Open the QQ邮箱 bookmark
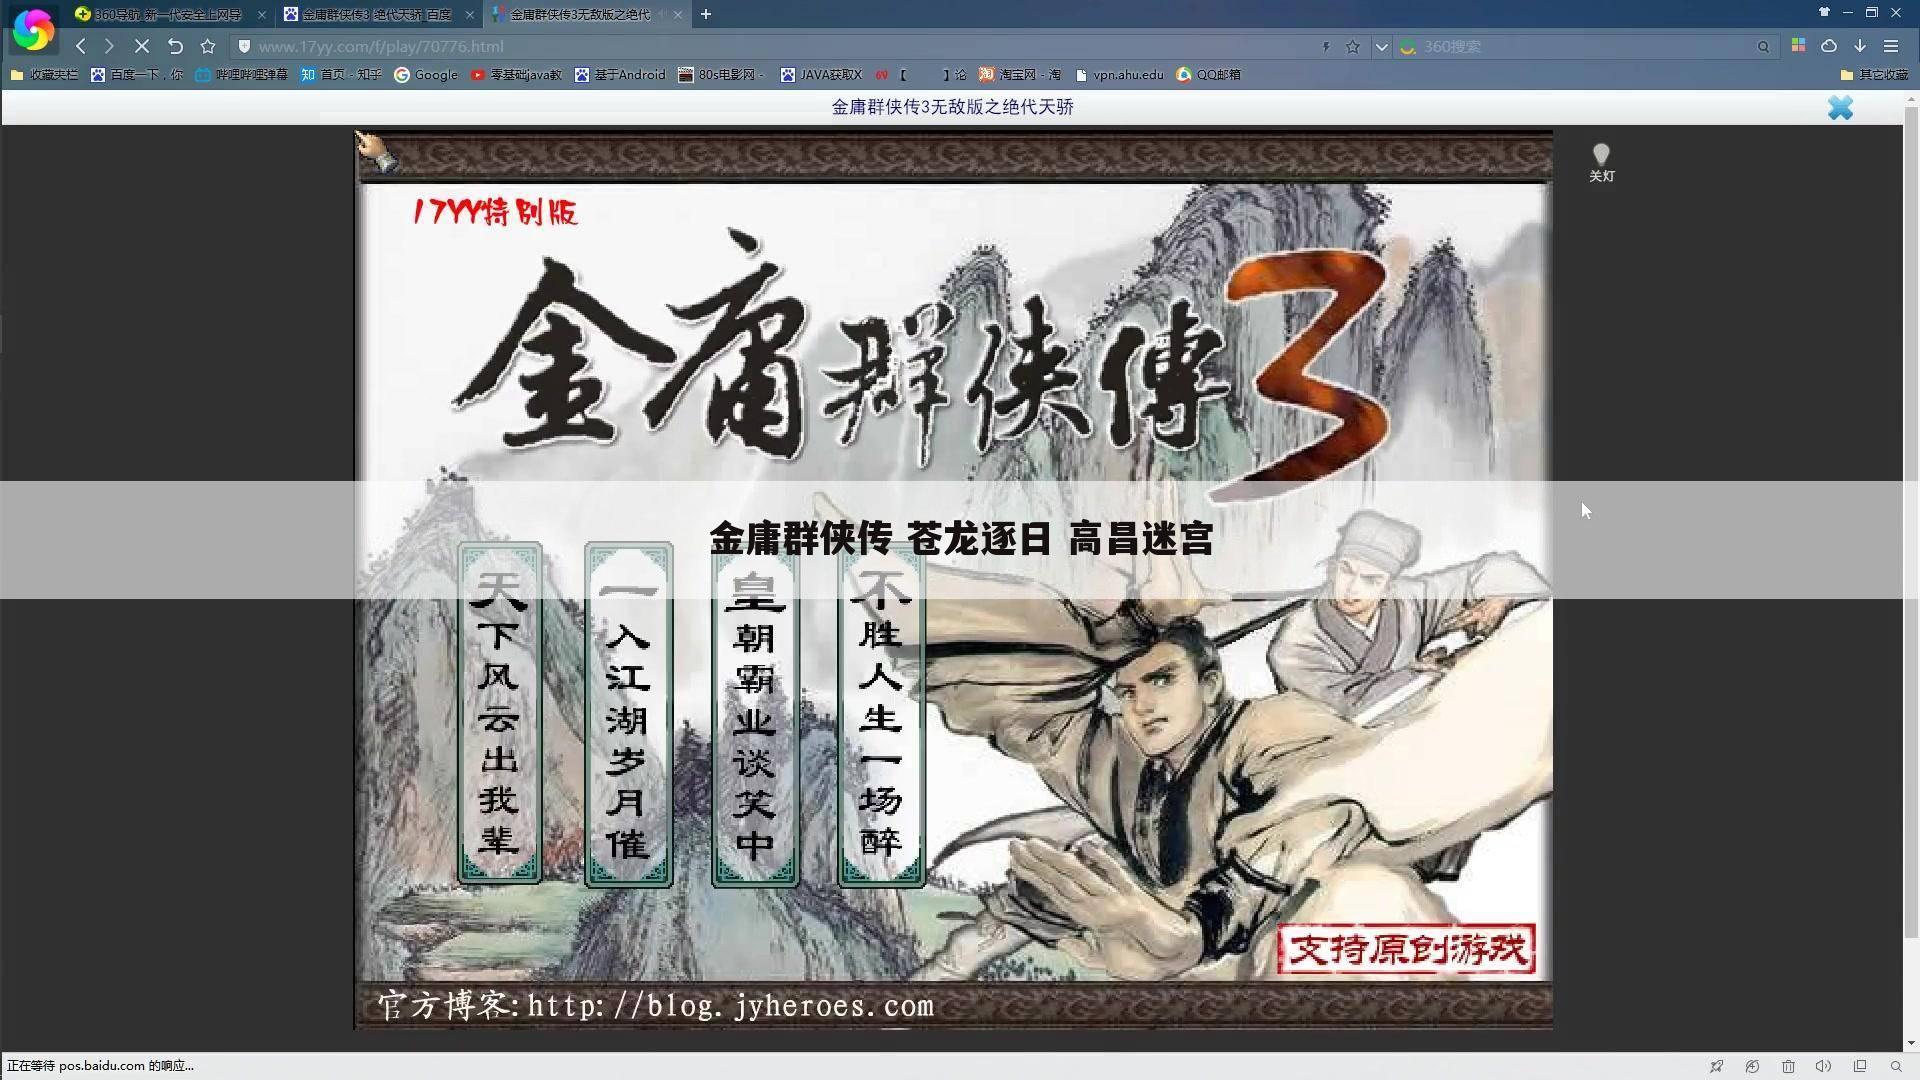The image size is (1920, 1080). (x=1208, y=75)
